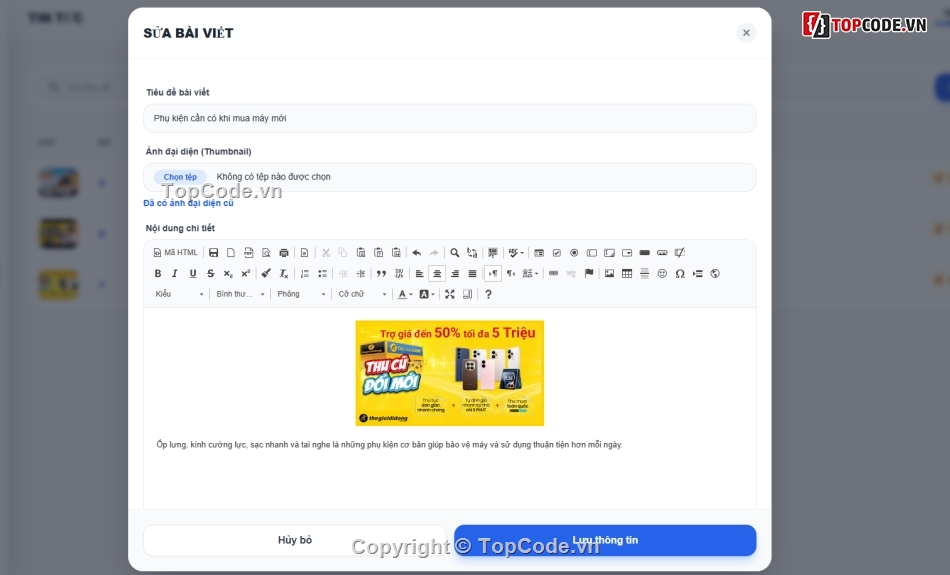
Task: Insert a textarea form element
Action: (x=610, y=253)
